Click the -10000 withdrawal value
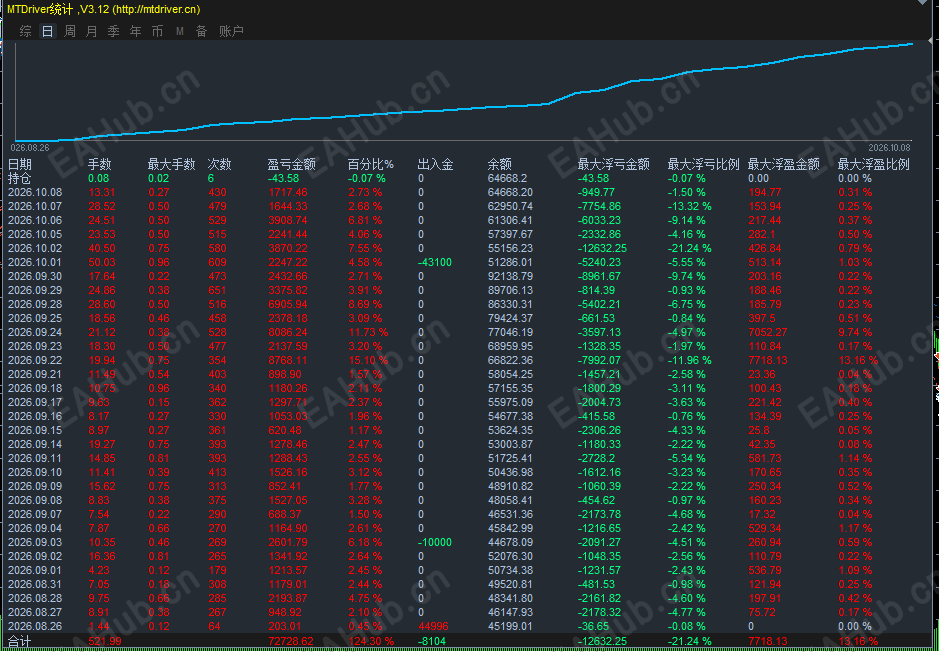 pyautogui.click(x=435, y=542)
